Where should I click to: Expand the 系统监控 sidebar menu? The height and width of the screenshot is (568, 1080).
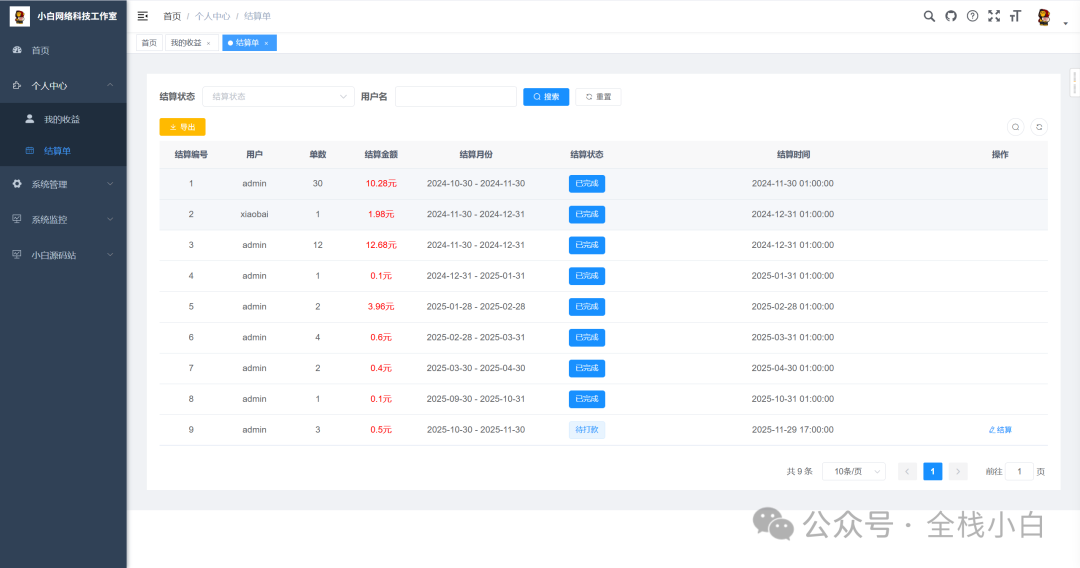(x=64, y=219)
